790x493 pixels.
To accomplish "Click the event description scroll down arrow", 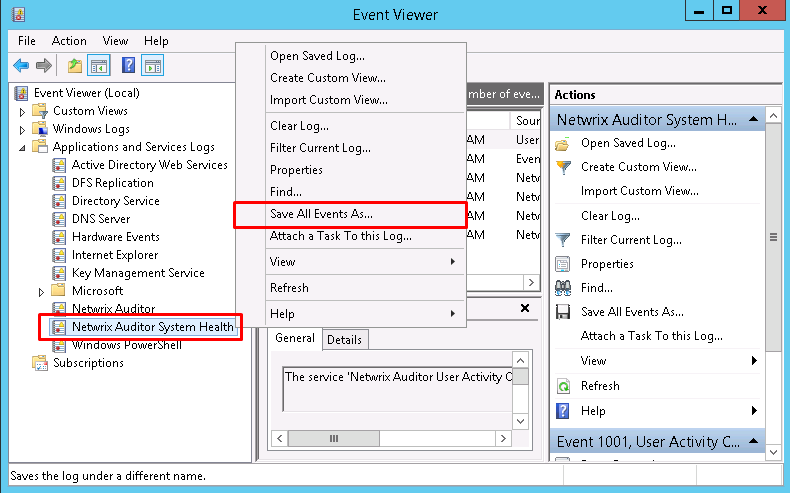I will click(x=520, y=421).
